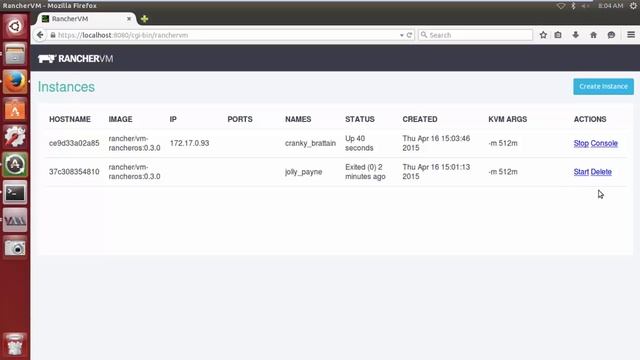
Task: Click the Instances page heading
Action: pyautogui.click(x=66, y=87)
